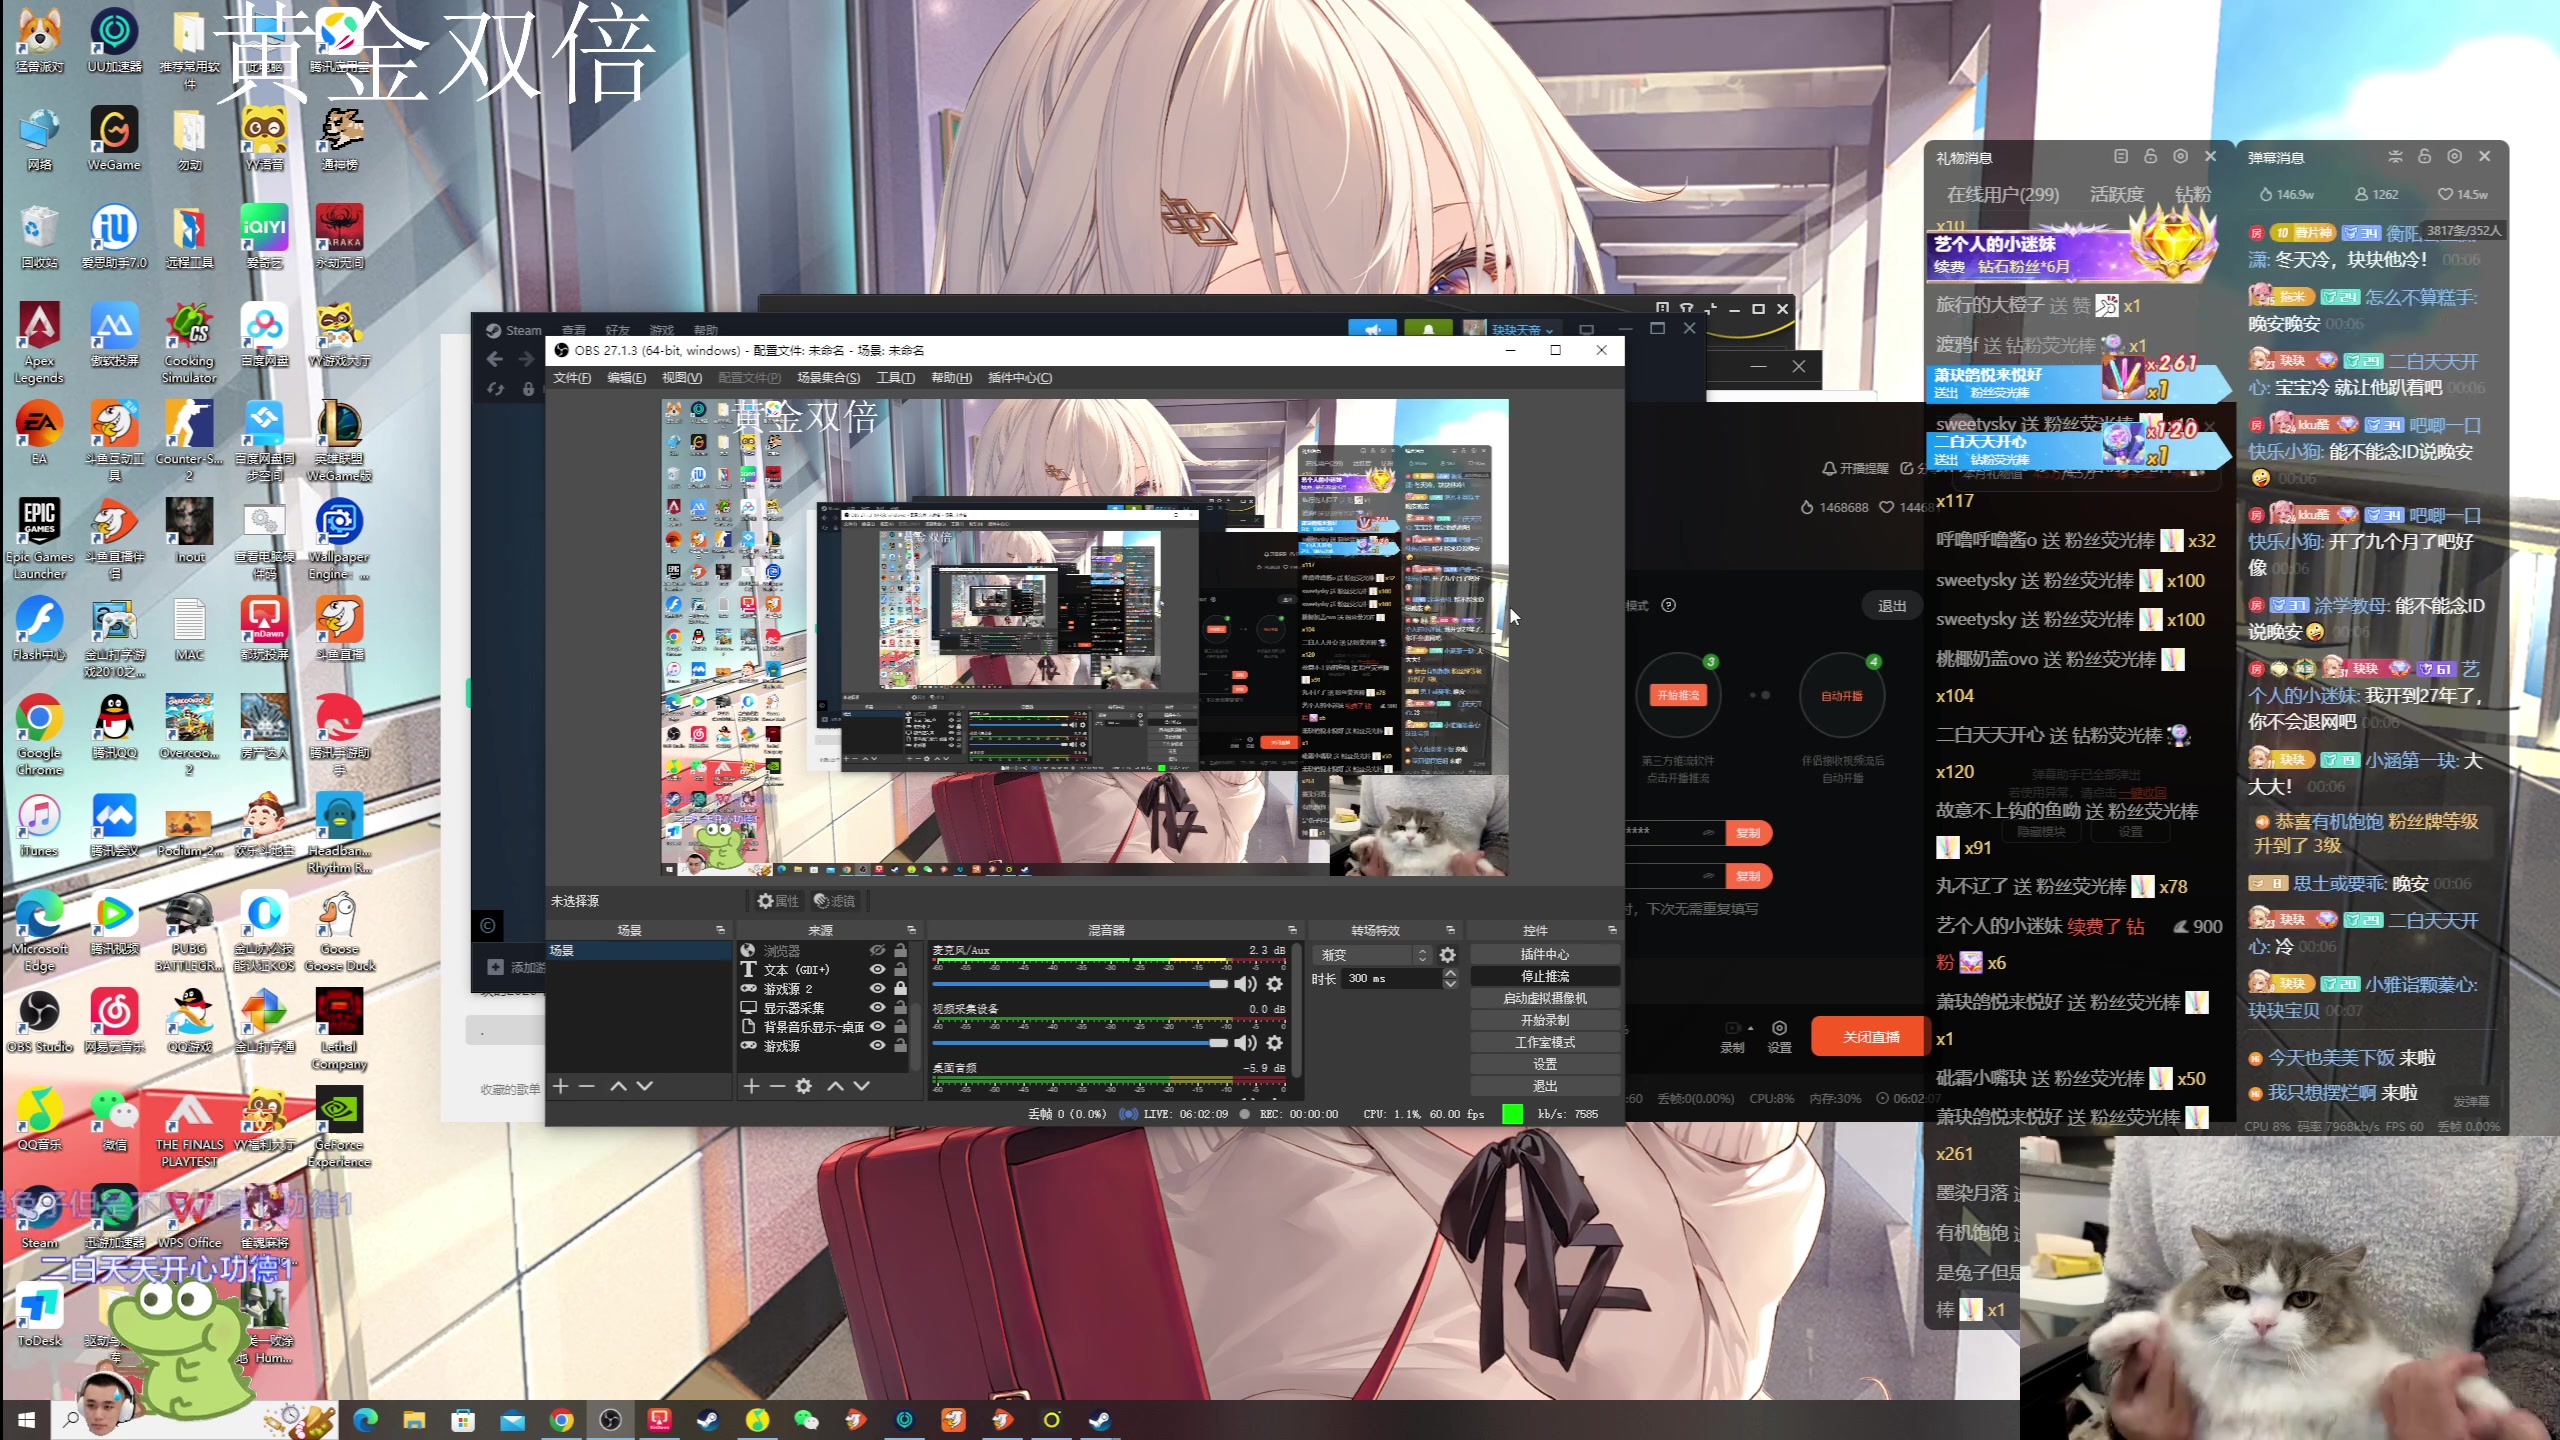
Task: Pop out the 混音器 dock panel
Action: [x=1292, y=930]
